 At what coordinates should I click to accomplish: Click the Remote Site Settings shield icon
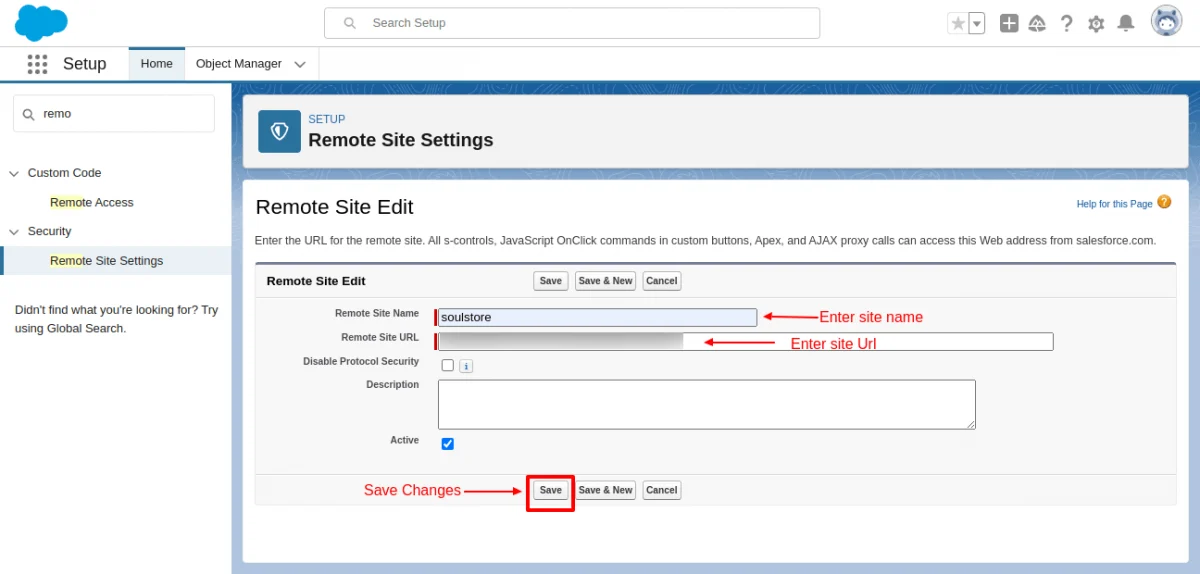tap(279, 131)
